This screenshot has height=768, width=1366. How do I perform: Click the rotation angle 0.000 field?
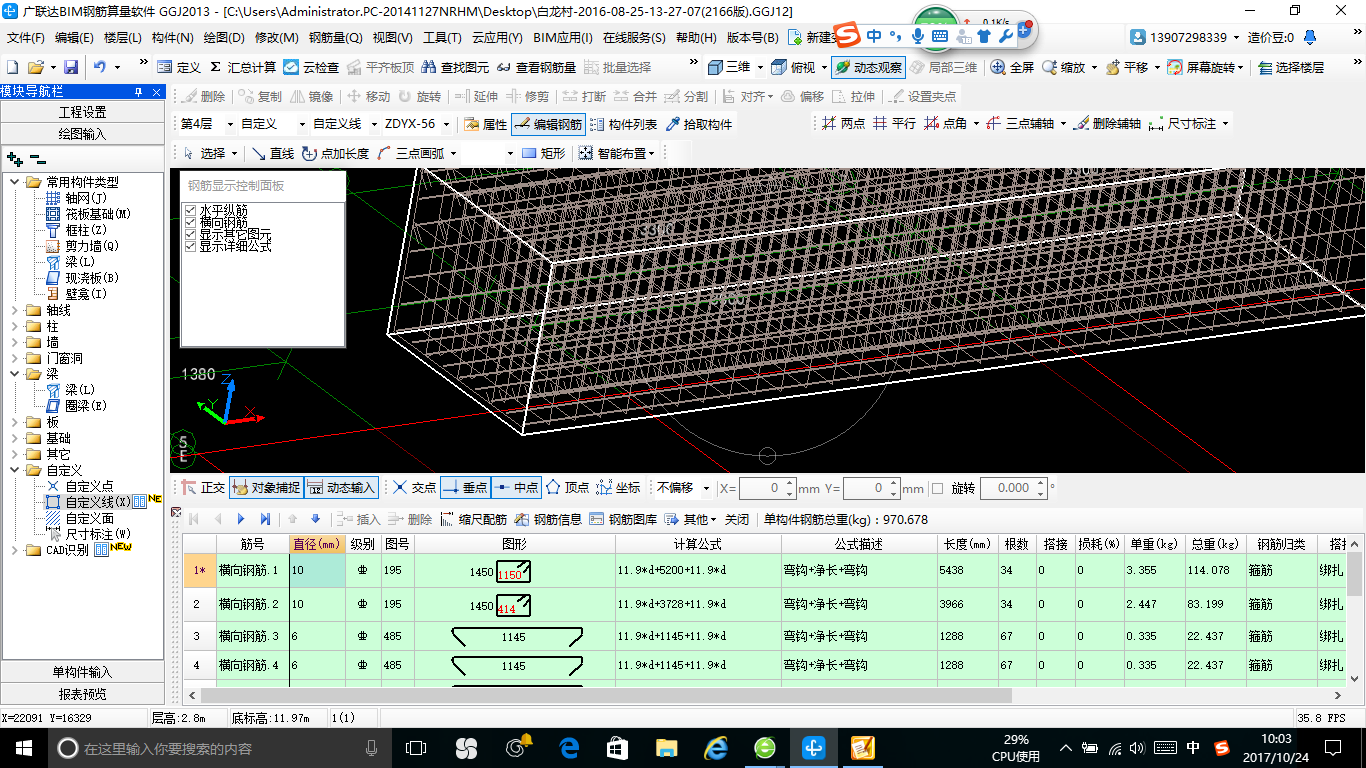click(1012, 488)
